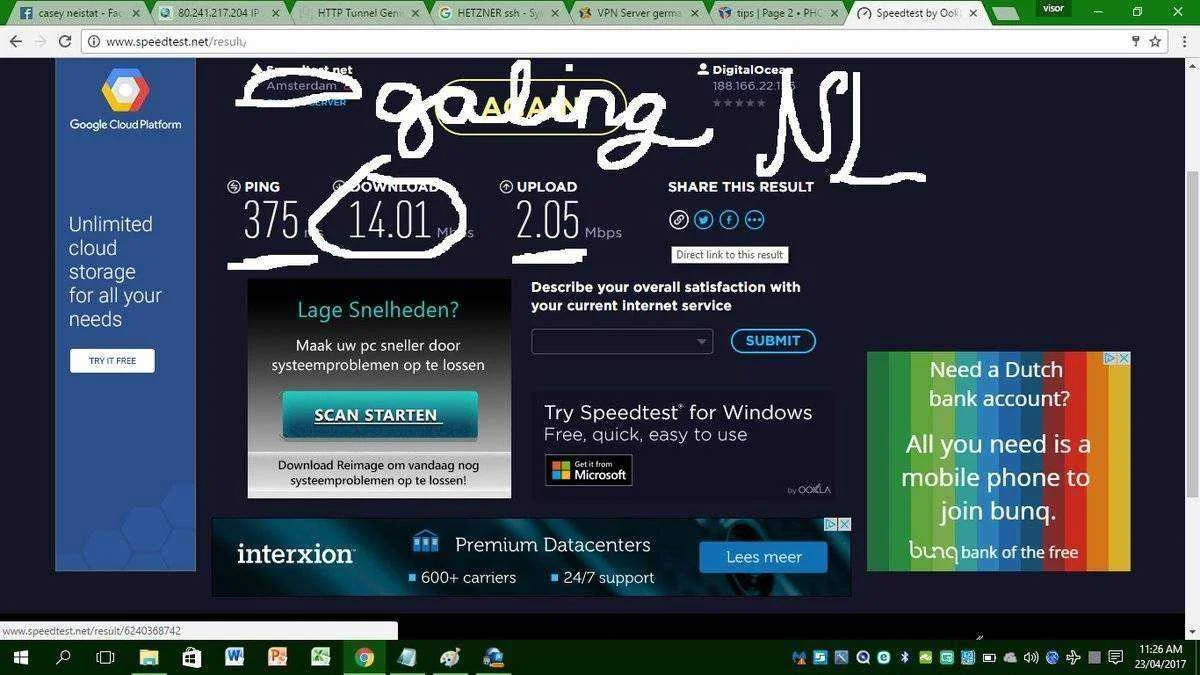The image size is (1200, 675).
Task: Click Lees meer on interxion ad
Action: [x=764, y=557]
